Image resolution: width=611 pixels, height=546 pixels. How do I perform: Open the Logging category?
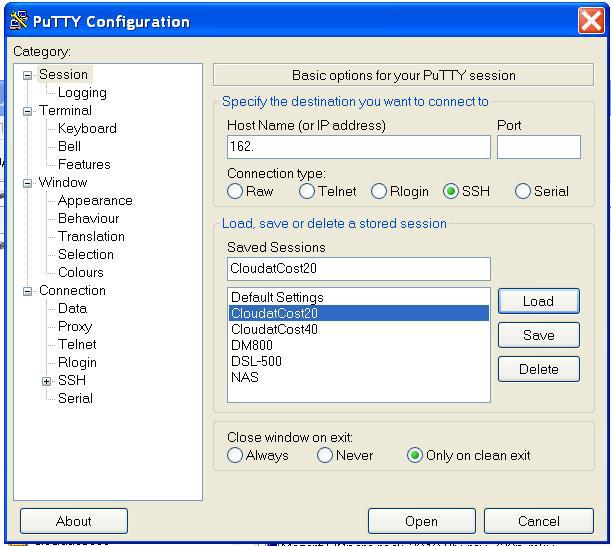tap(82, 93)
